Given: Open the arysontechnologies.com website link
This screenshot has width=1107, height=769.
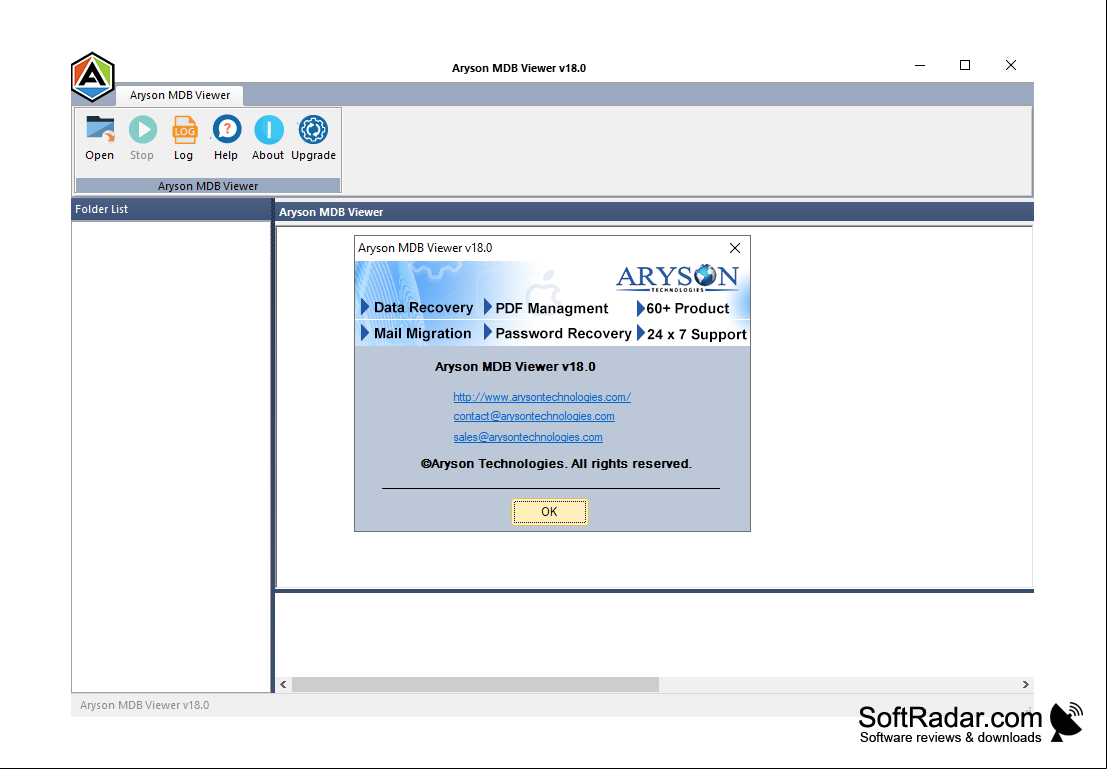Looking at the screenshot, I should [542, 397].
